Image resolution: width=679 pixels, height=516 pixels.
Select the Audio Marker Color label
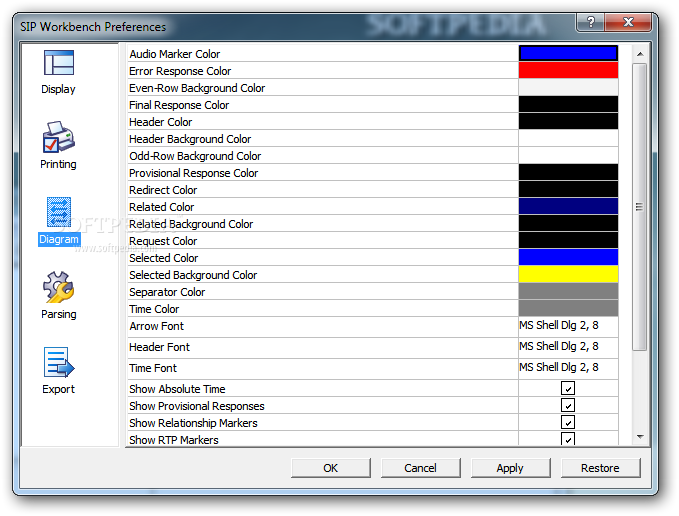tap(175, 54)
